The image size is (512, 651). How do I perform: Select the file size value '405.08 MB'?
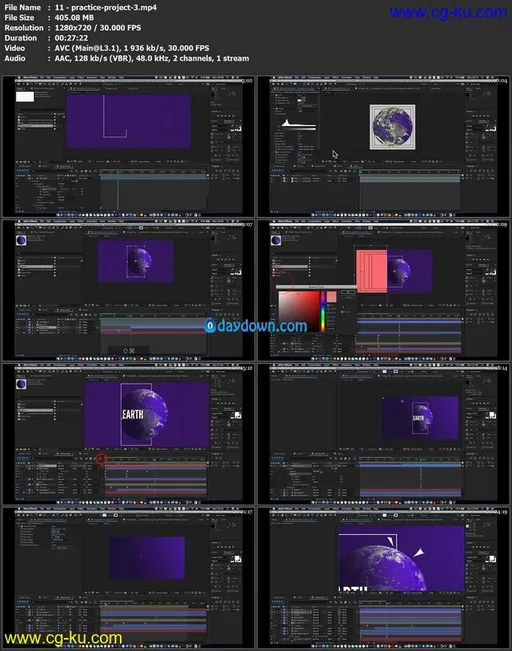(x=74, y=17)
